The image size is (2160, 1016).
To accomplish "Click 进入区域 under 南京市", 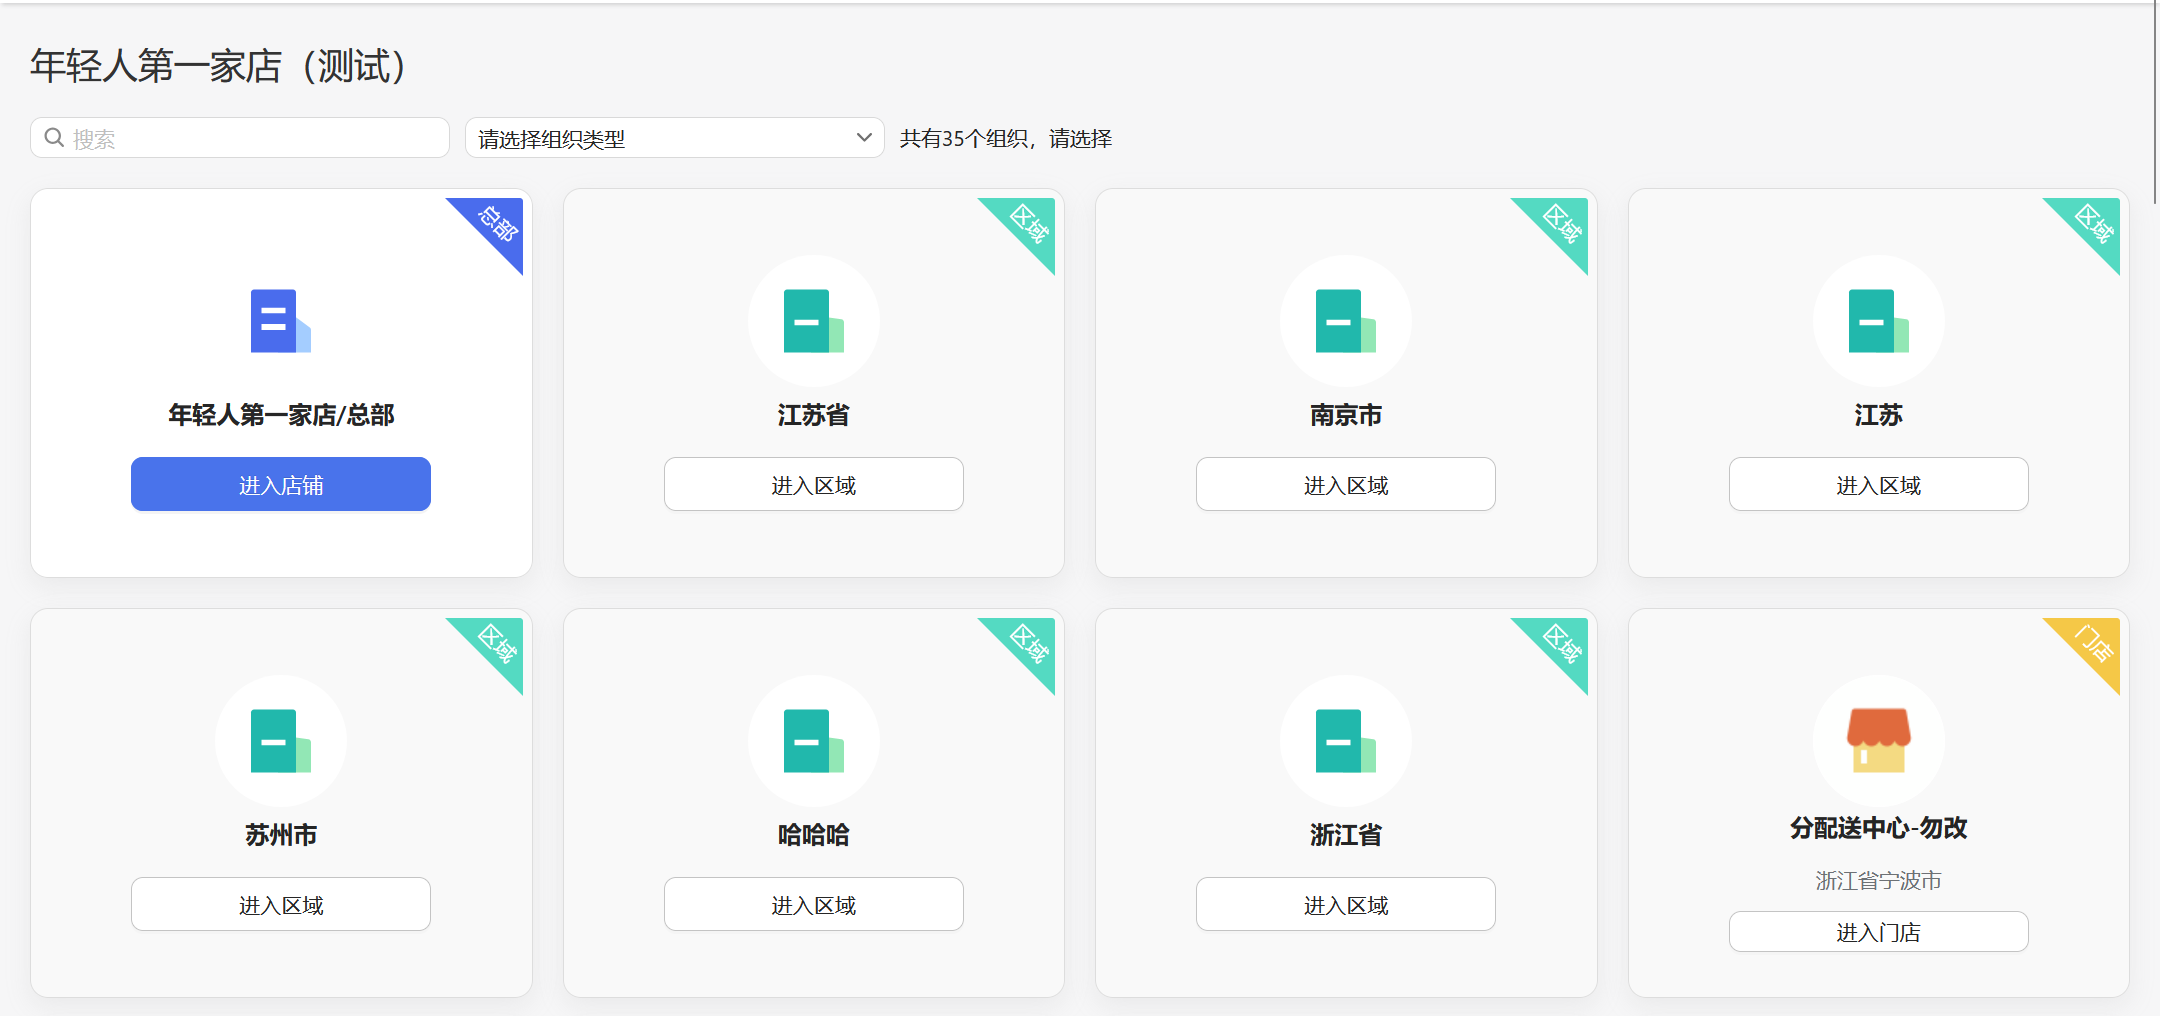I will pos(1346,485).
